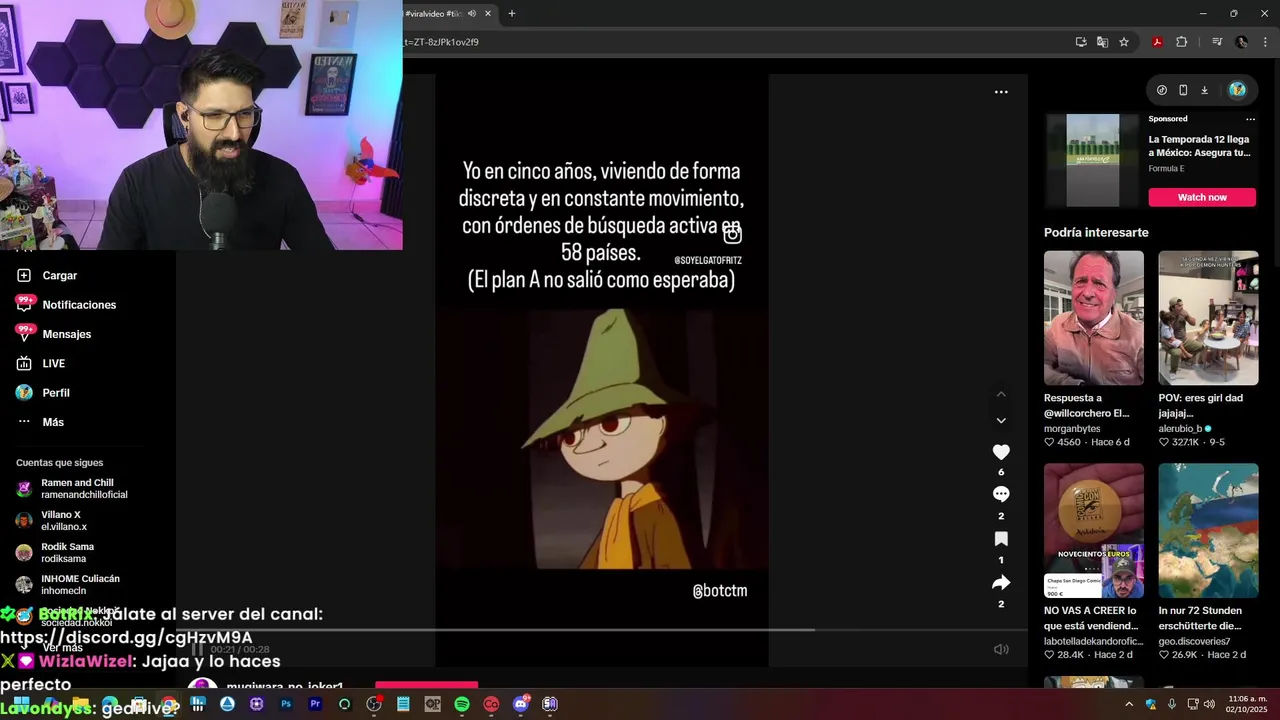Click the download desktop app arrow icon
Screen dimensions: 1280x720
1205,90
